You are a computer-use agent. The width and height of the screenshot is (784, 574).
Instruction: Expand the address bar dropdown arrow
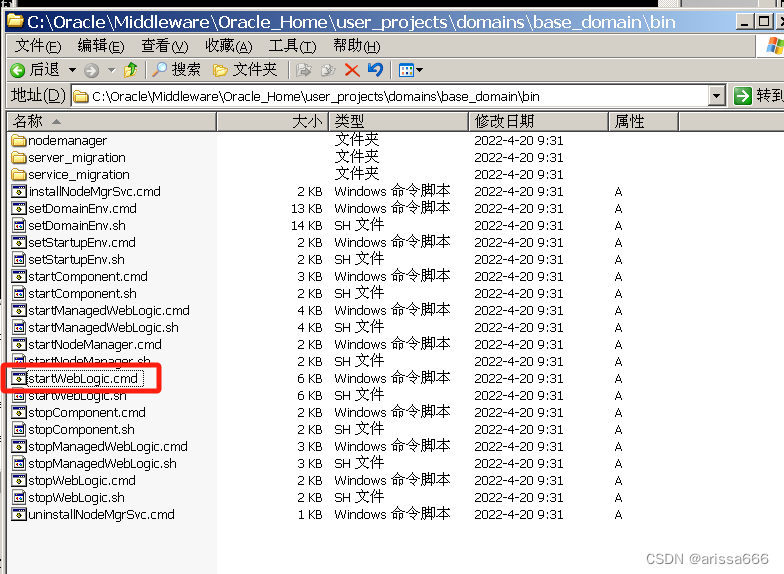tap(717, 96)
